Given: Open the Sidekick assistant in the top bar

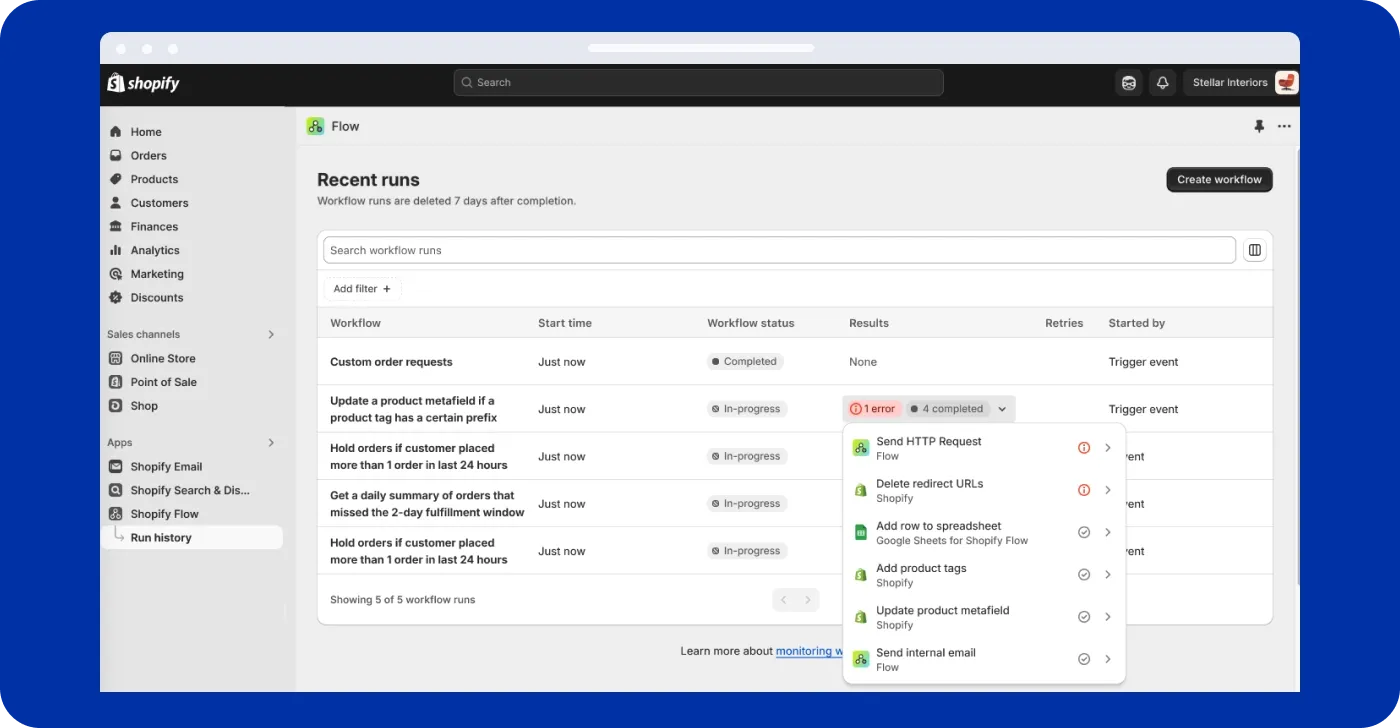Looking at the screenshot, I should click(x=1129, y=82).
